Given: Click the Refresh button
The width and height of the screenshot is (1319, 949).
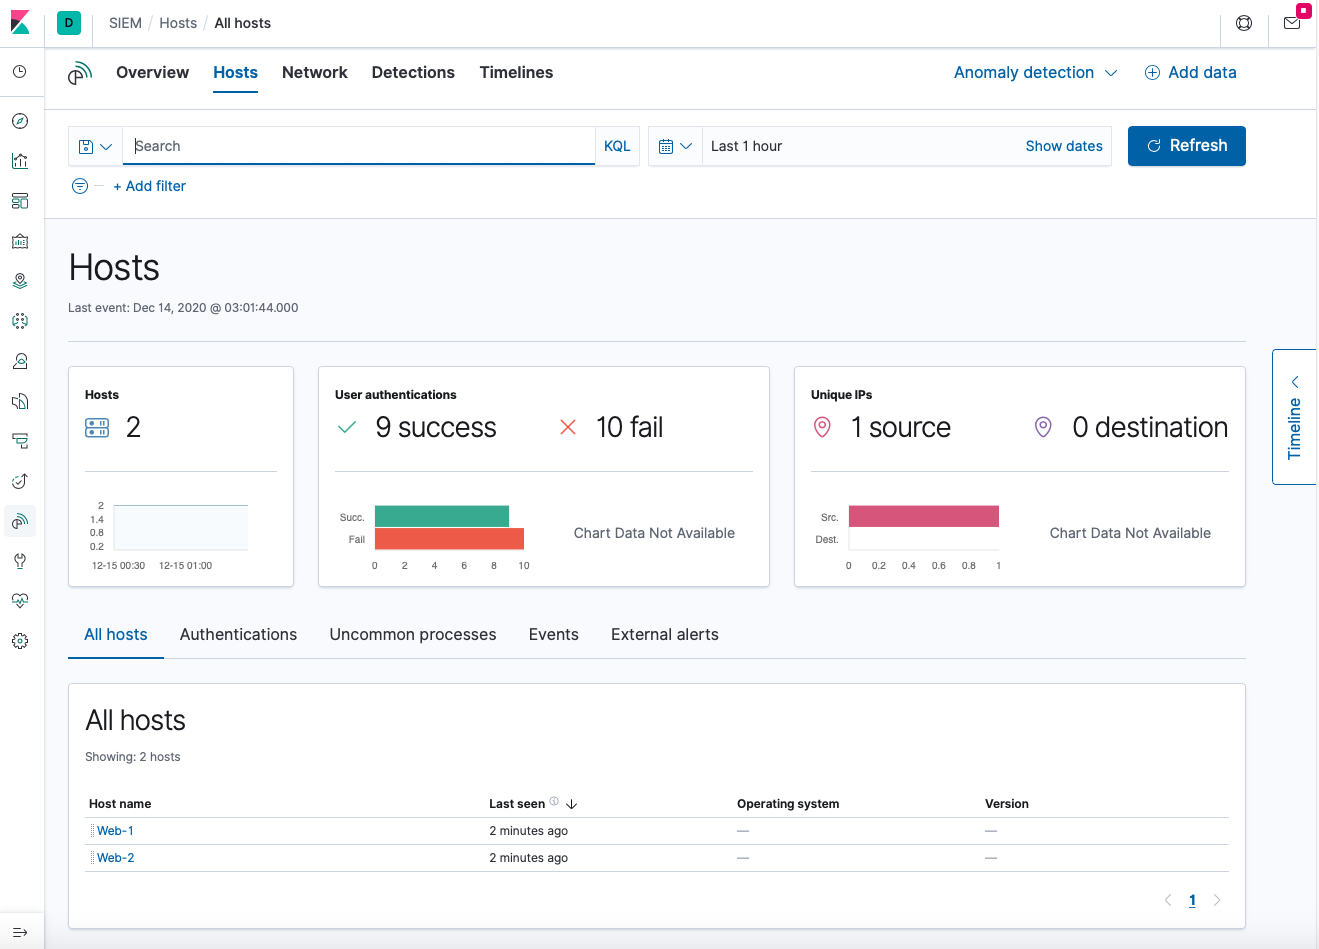Looking at the screenshot, I should (1187, 146).
